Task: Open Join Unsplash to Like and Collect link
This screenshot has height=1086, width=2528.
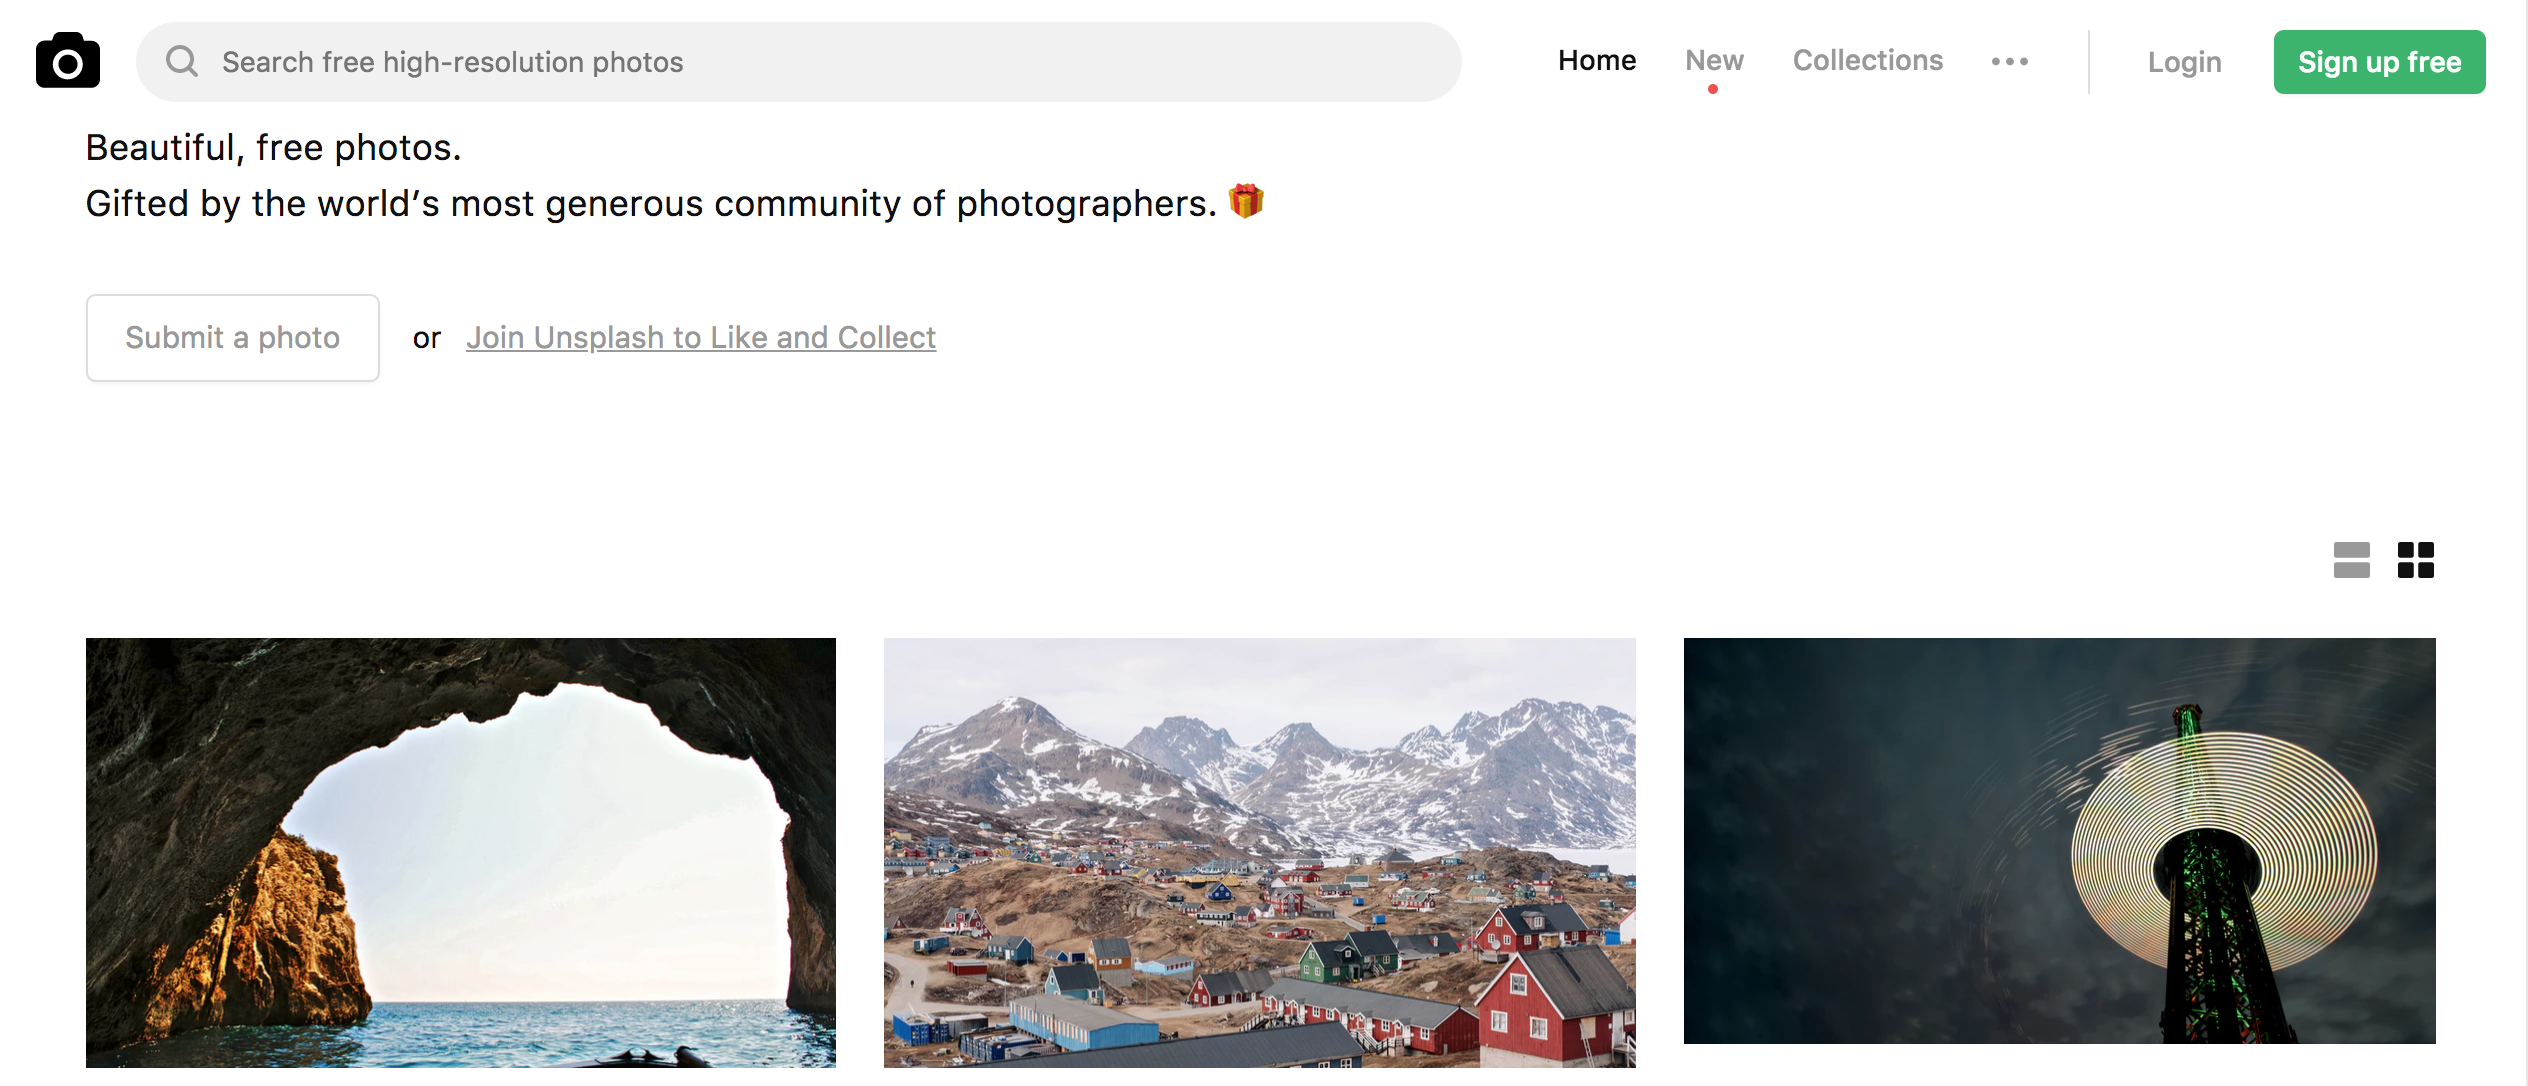Action: coord(701,337)
